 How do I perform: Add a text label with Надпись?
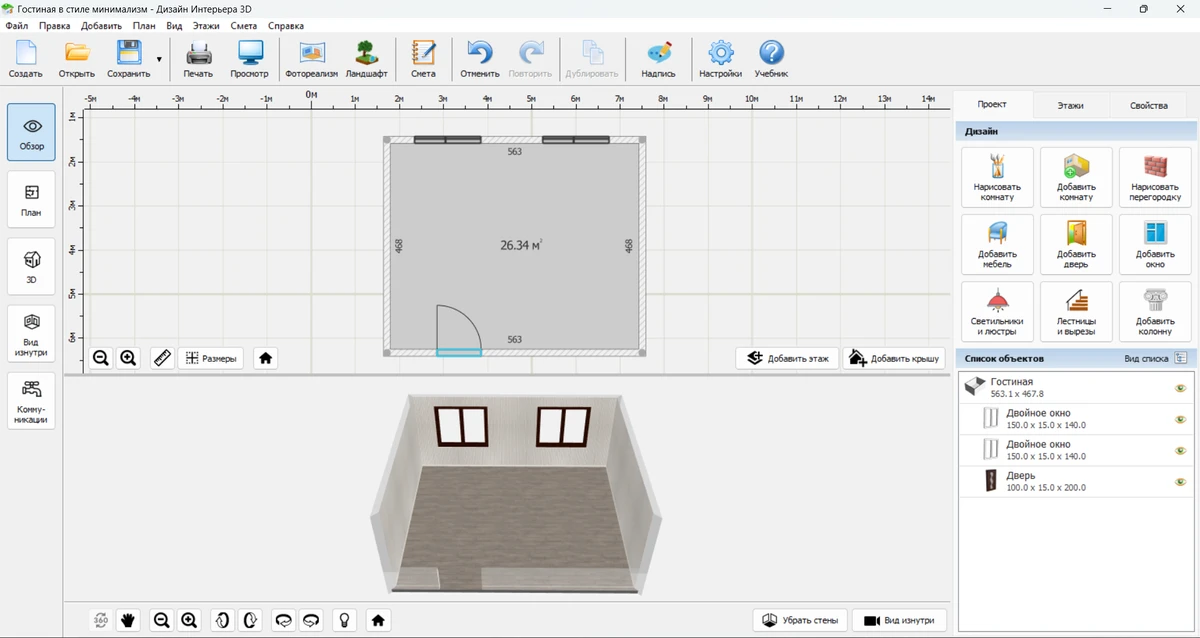[x=658, y=59]
